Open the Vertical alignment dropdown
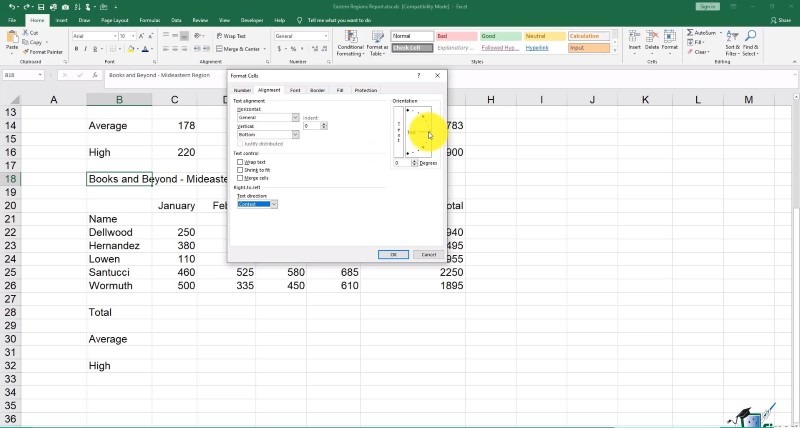 [x=295, y=134]
